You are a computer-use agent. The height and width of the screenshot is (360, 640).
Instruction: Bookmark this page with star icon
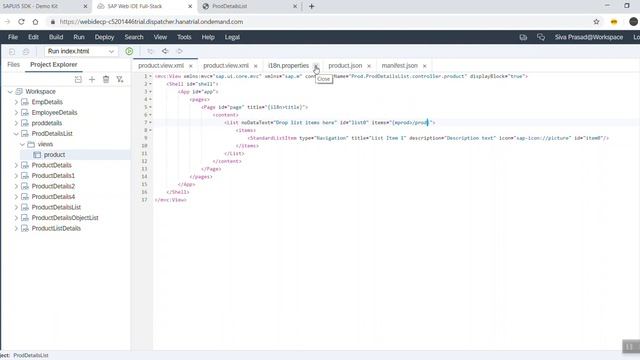(596, 22)
